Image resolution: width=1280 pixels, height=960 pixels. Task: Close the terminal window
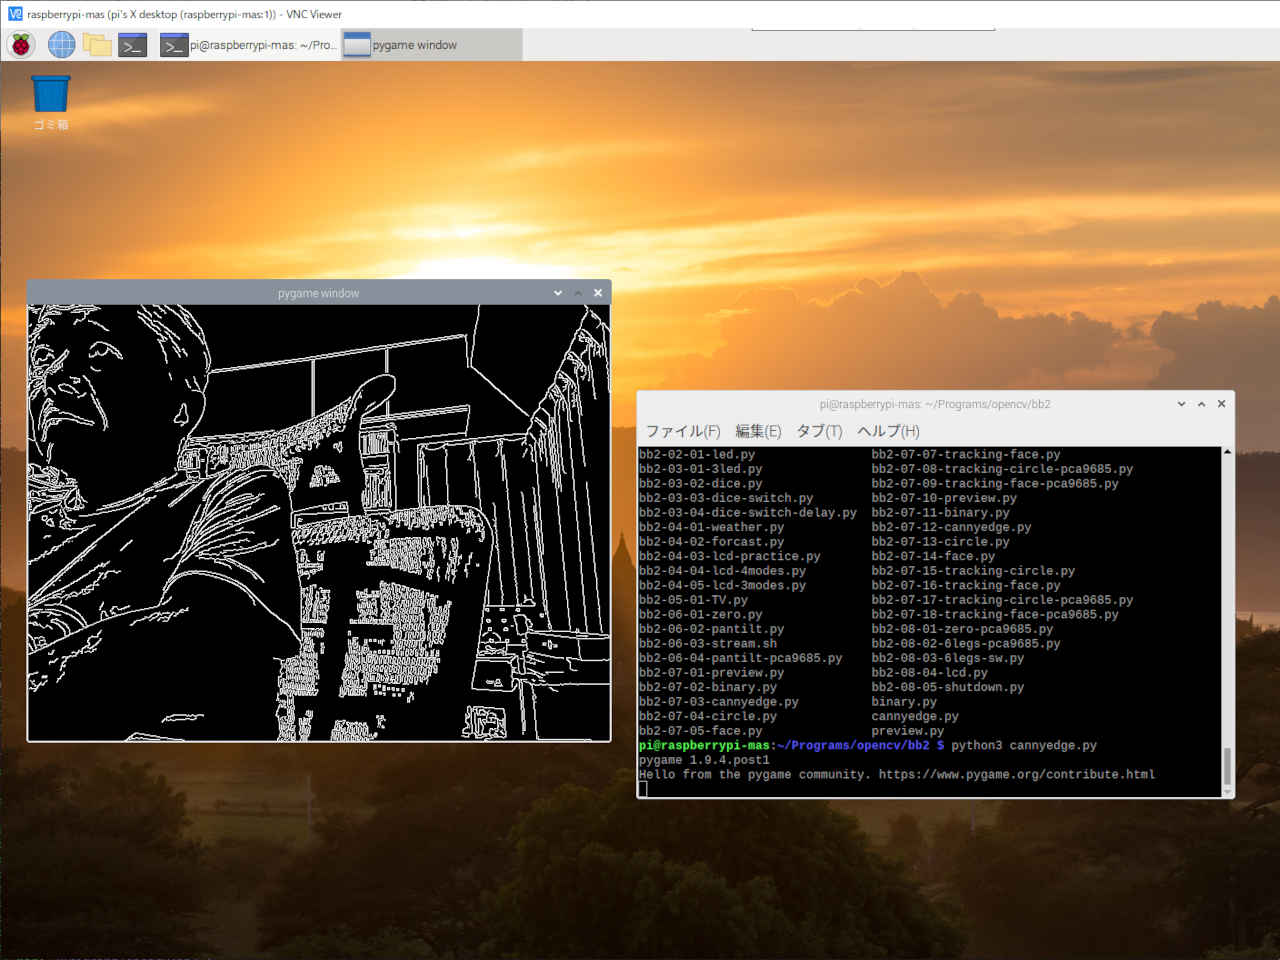[1221, 404]
